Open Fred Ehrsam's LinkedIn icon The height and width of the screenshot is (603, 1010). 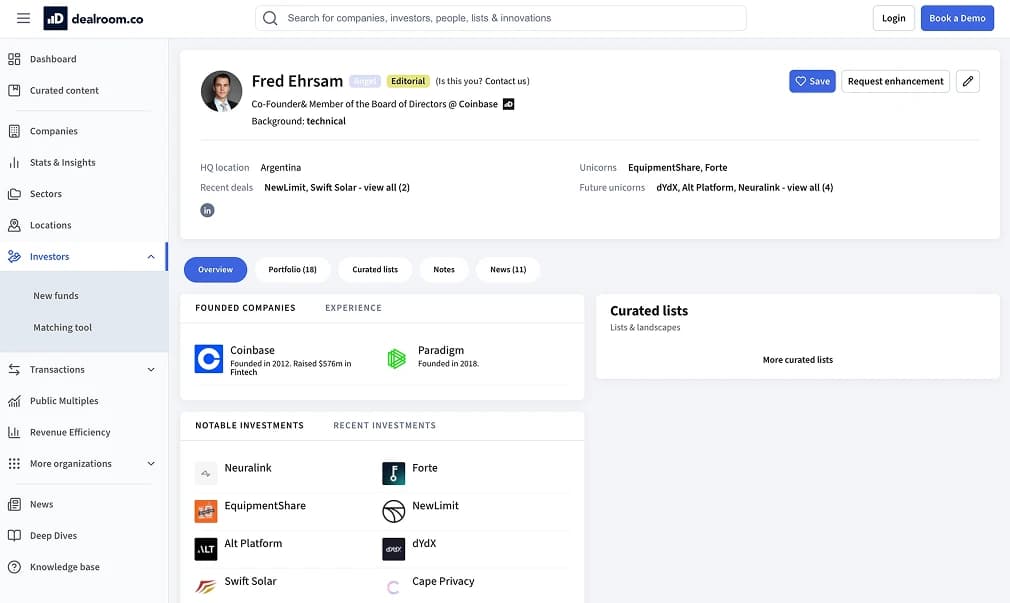[207, 211]
